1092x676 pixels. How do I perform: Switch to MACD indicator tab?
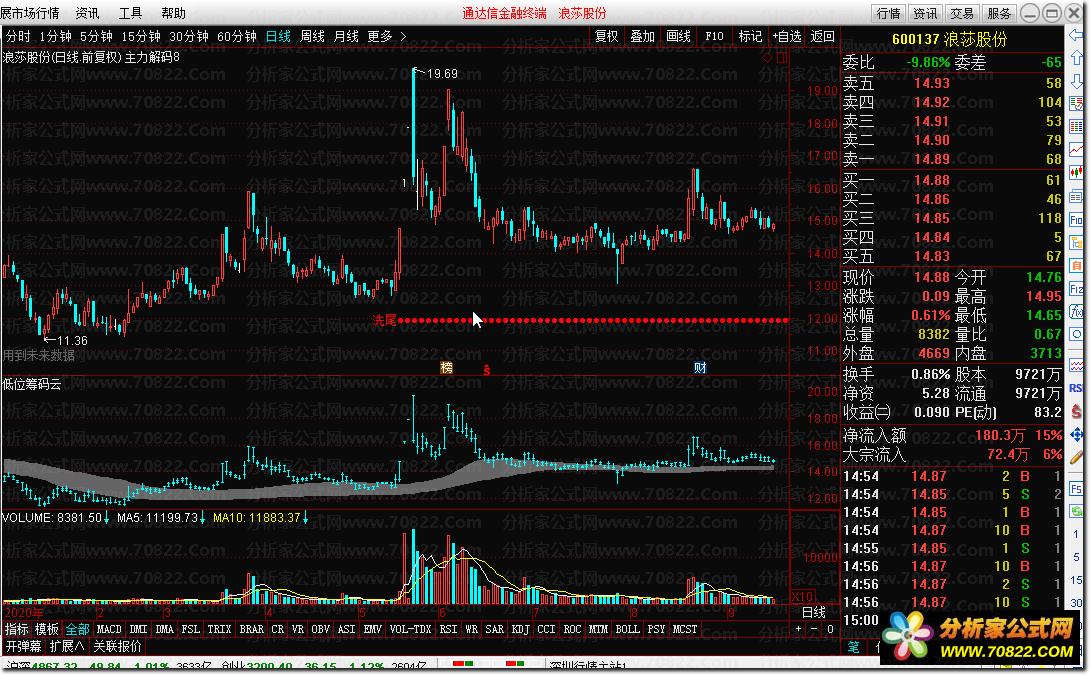[x=109, y=629]
